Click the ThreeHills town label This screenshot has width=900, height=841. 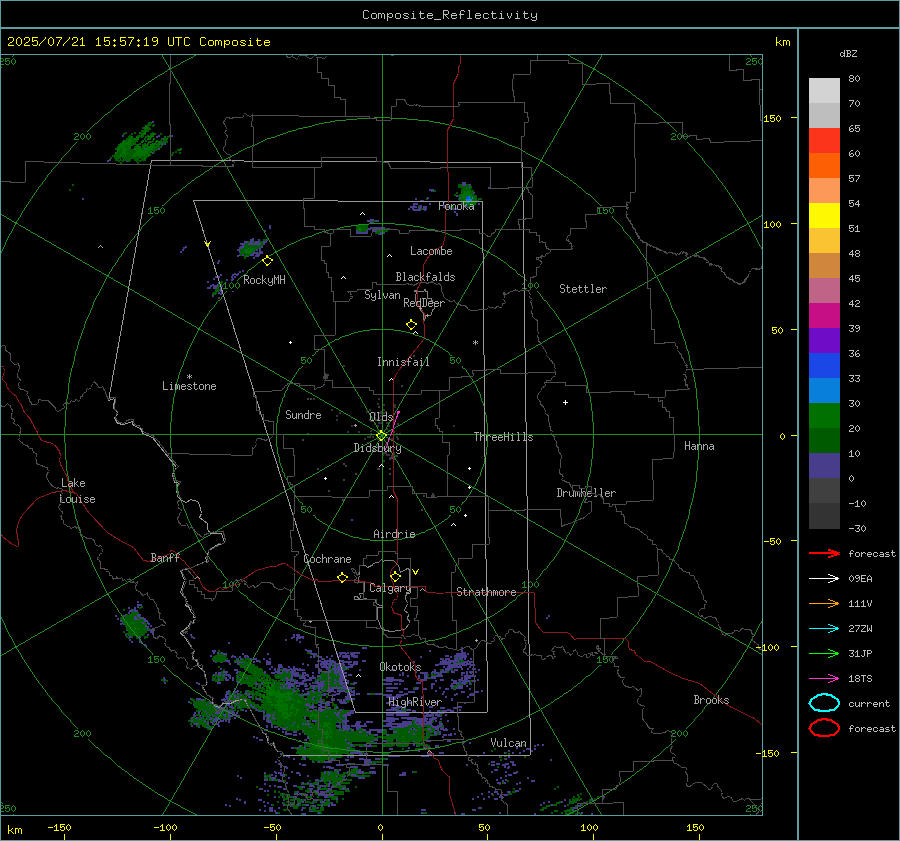point(503,437)
